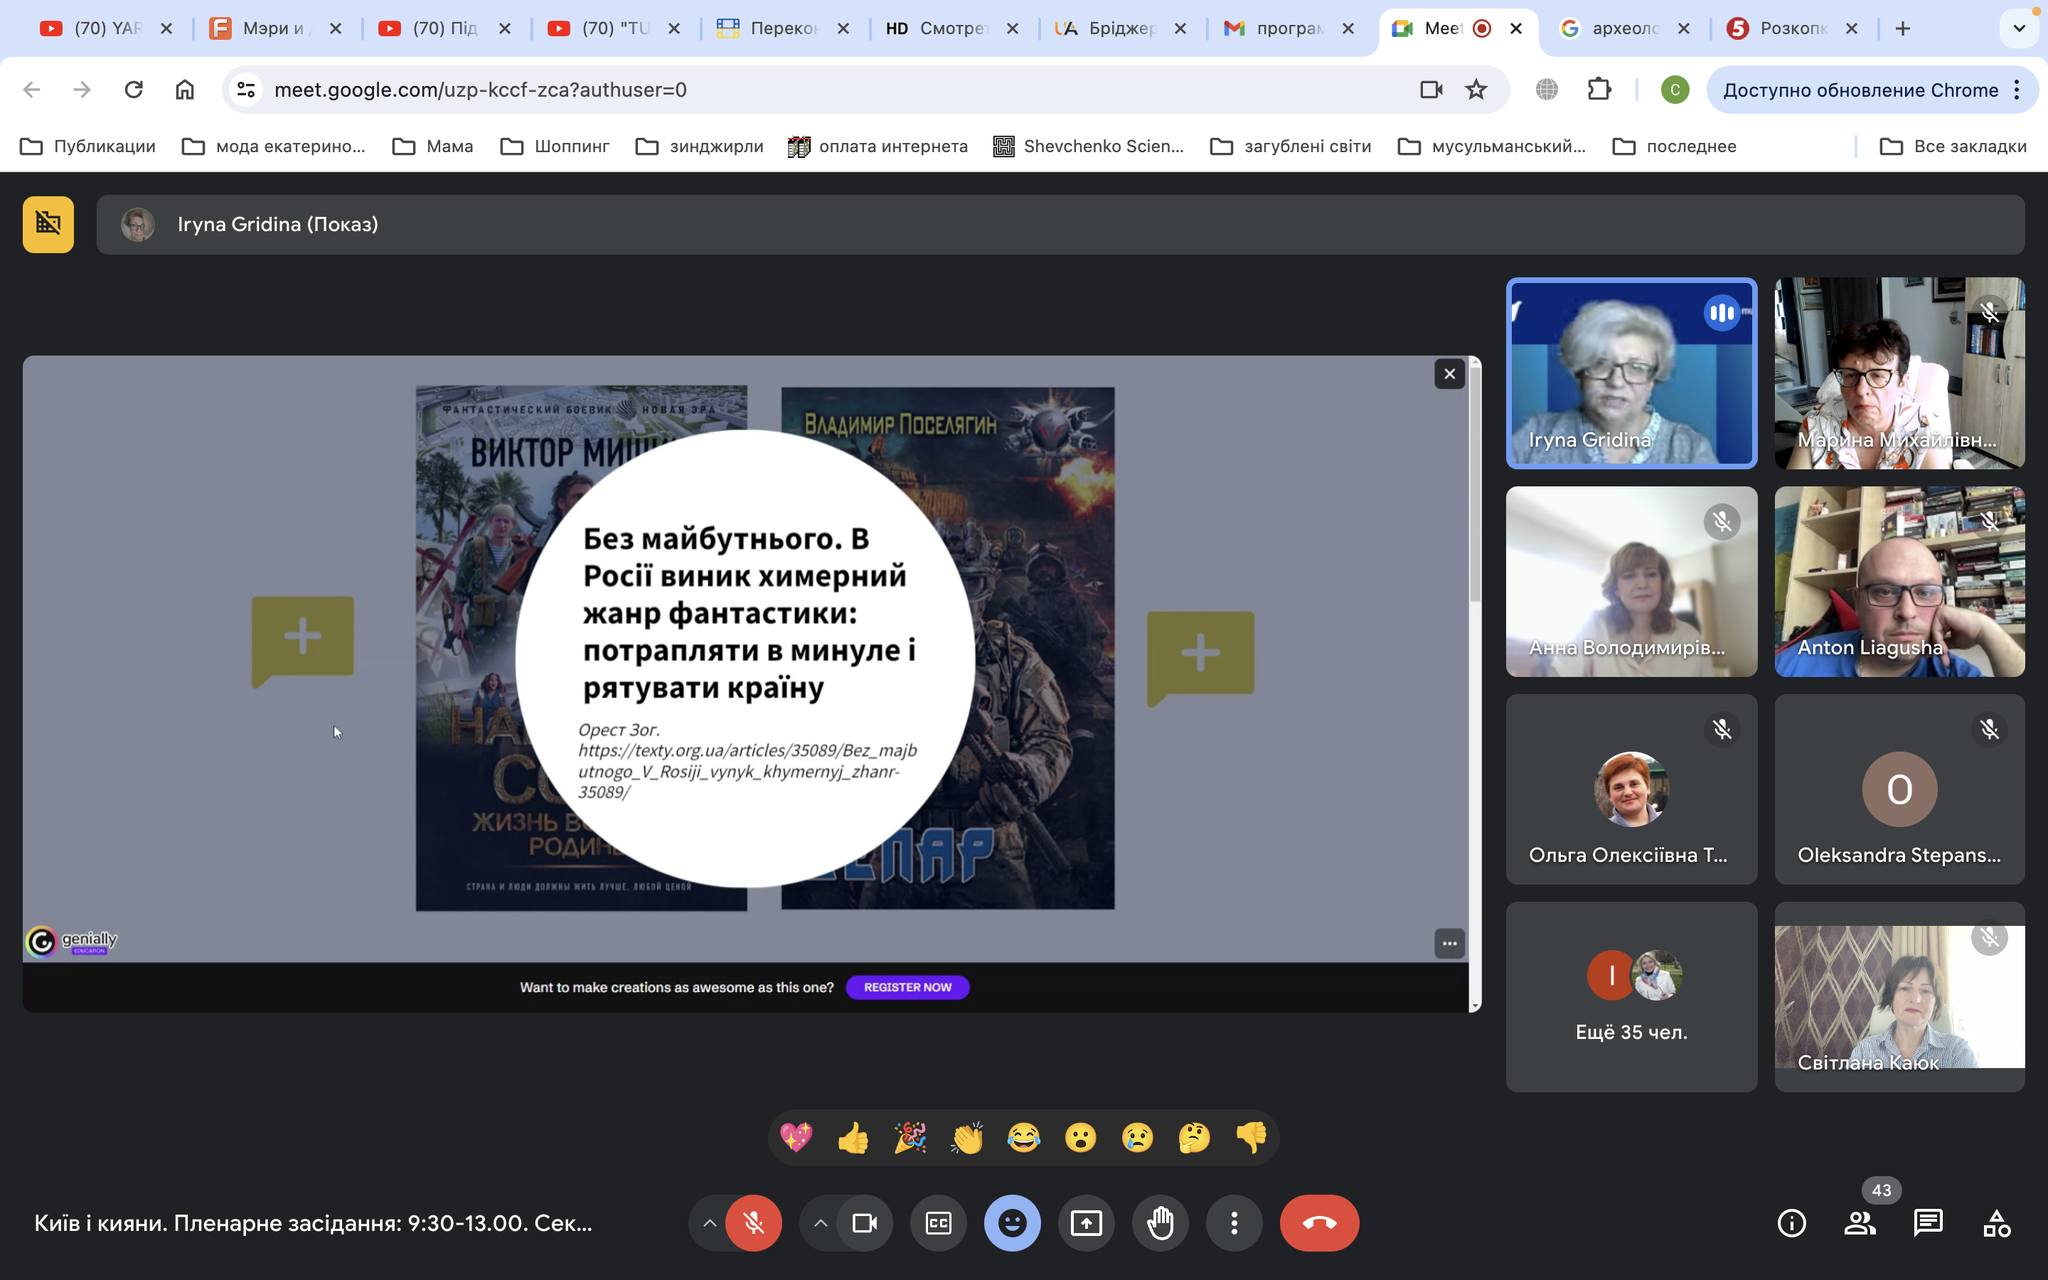Expand video settings chevron near camera
Viewport: 2048px width, 1280px height.
tap(820, 1223)
